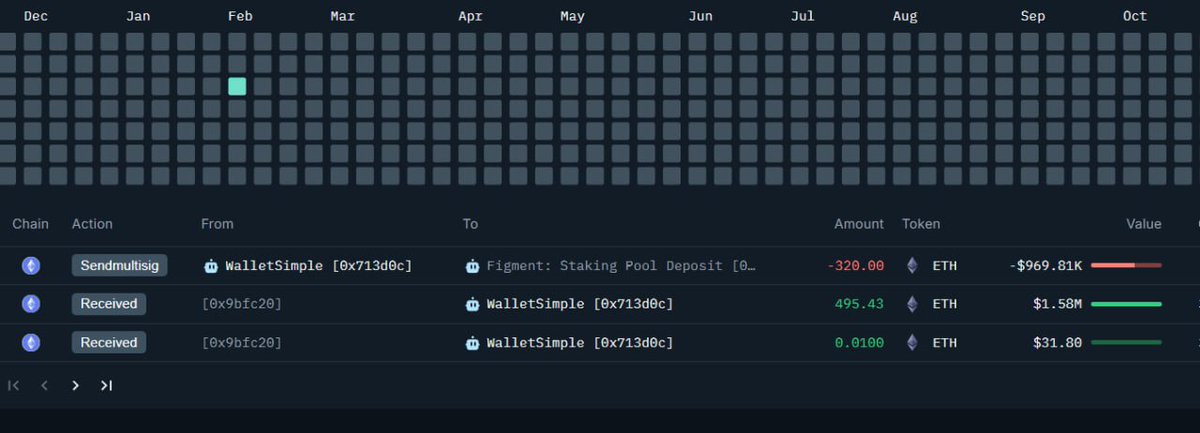Viewport: 1200px width, 433px height.
Task: Sort by Amount column header
Action: coord(859,224)
